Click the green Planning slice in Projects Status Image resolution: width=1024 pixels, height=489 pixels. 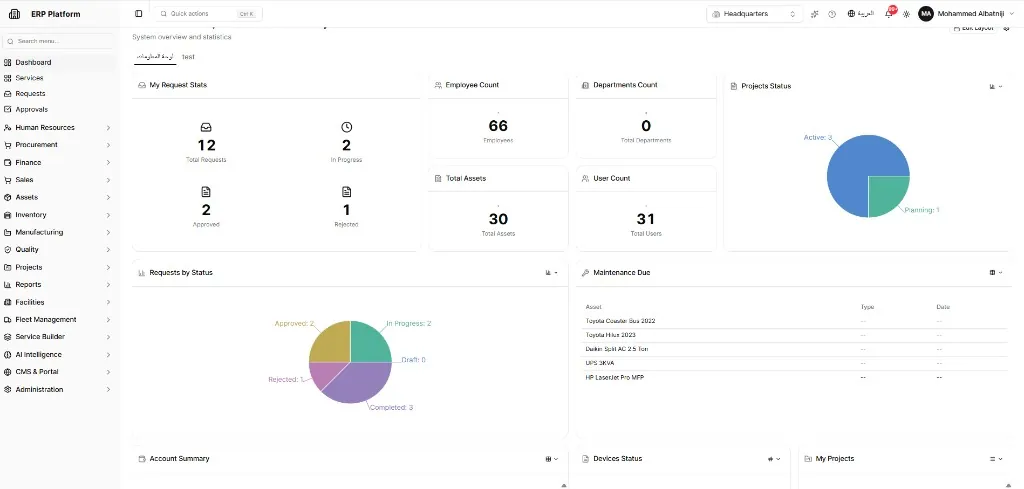pyautogui.click(x=885, y=193)
